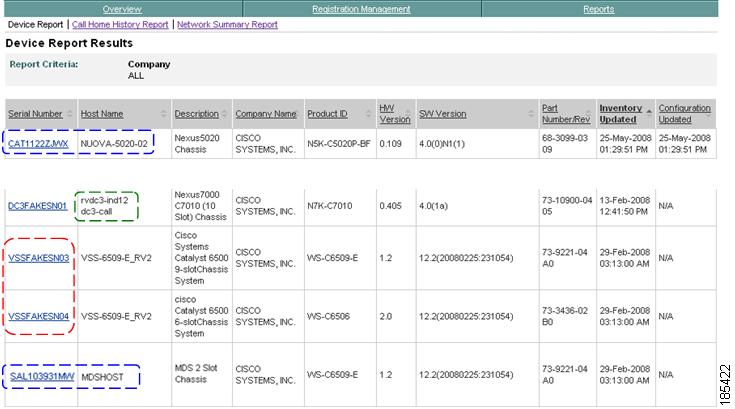Click the Serial Number column header
Screen dimensions: 735x409
point(35,114)
